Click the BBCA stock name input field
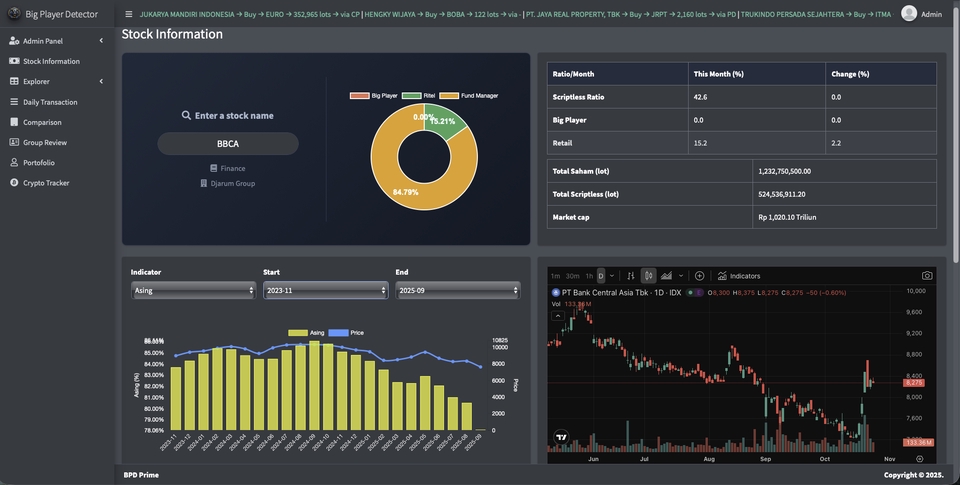This screenshot has height=485, width=960. tap(228, 144)
